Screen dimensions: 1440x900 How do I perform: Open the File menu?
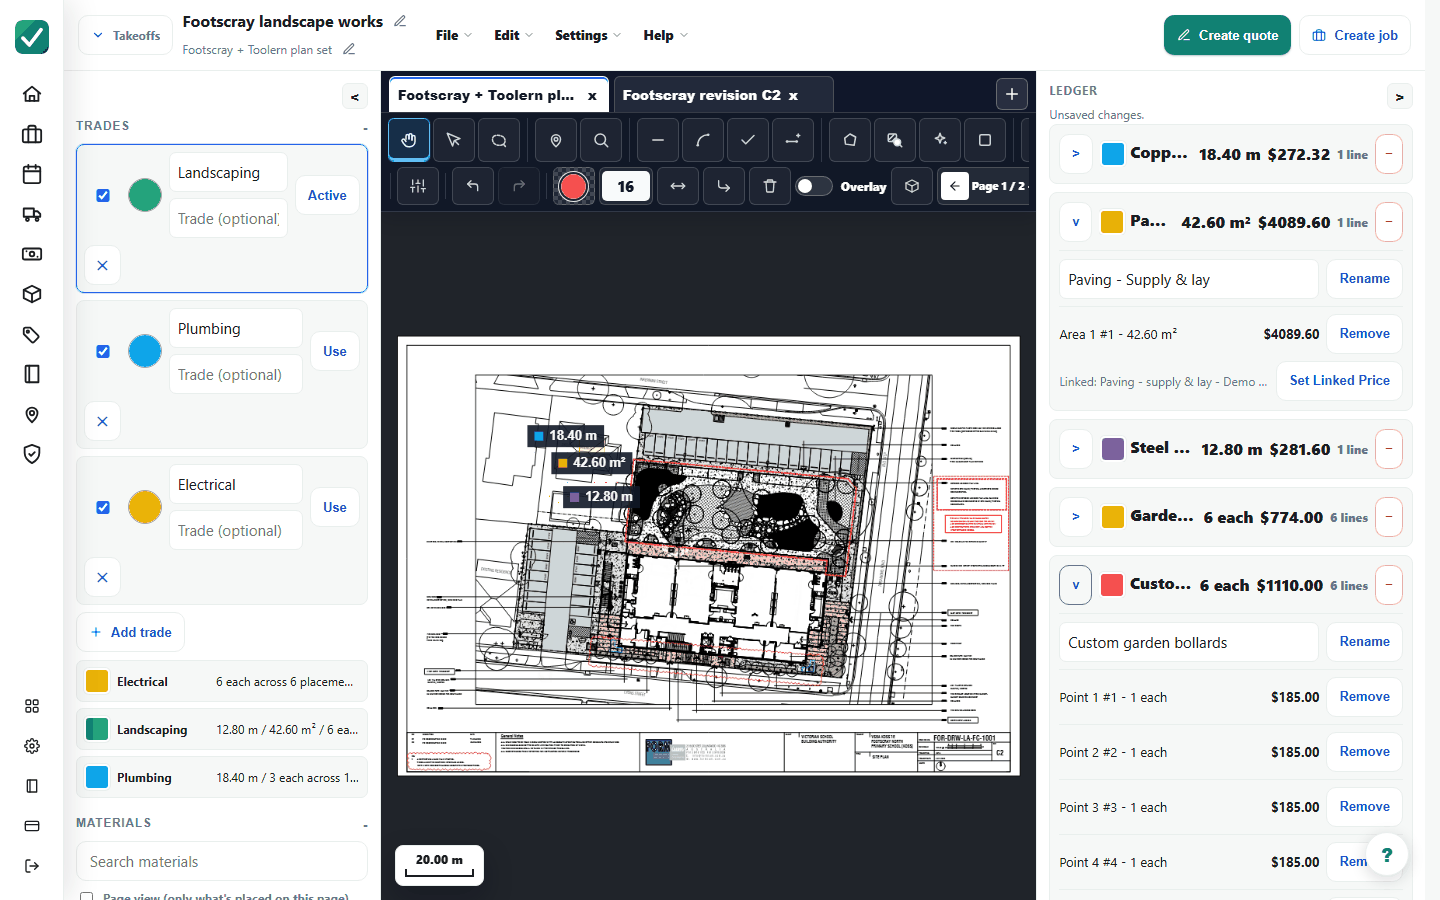454,35
